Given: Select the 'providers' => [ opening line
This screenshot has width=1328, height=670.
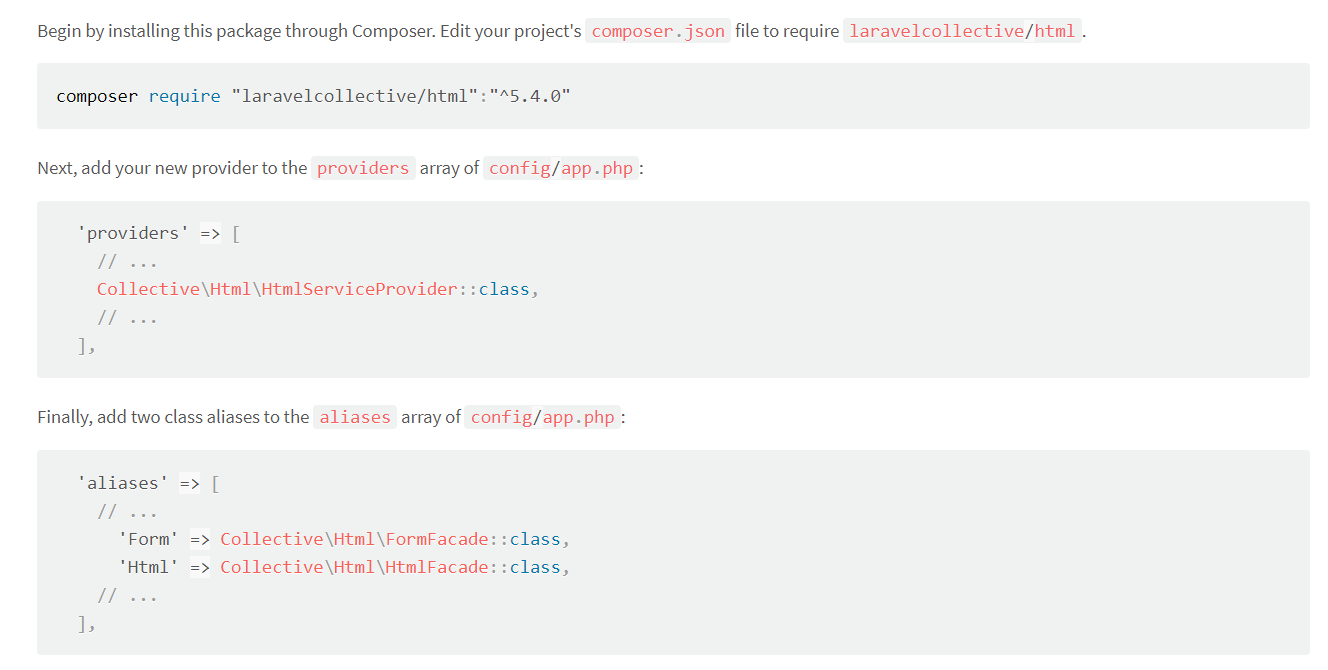Looking at the screenshot, I should (155, 232).
